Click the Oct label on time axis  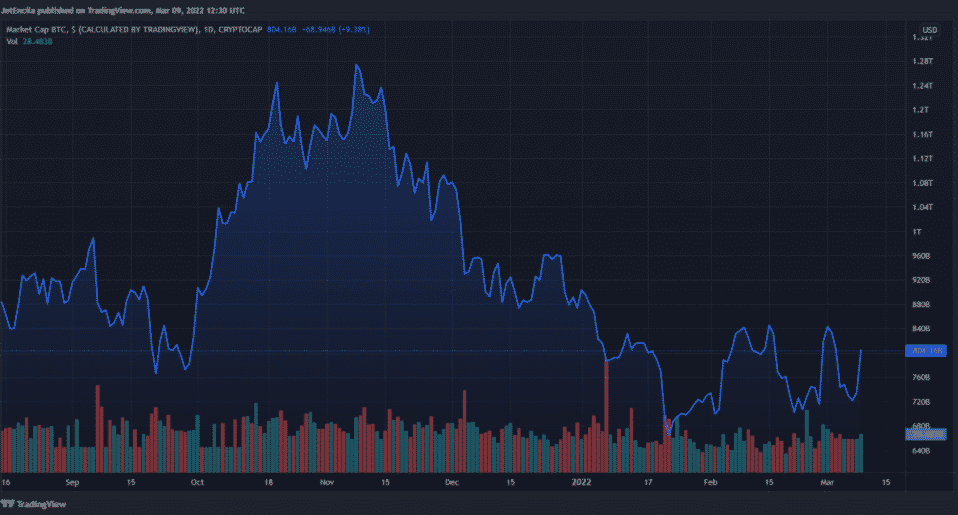(197, 483)
